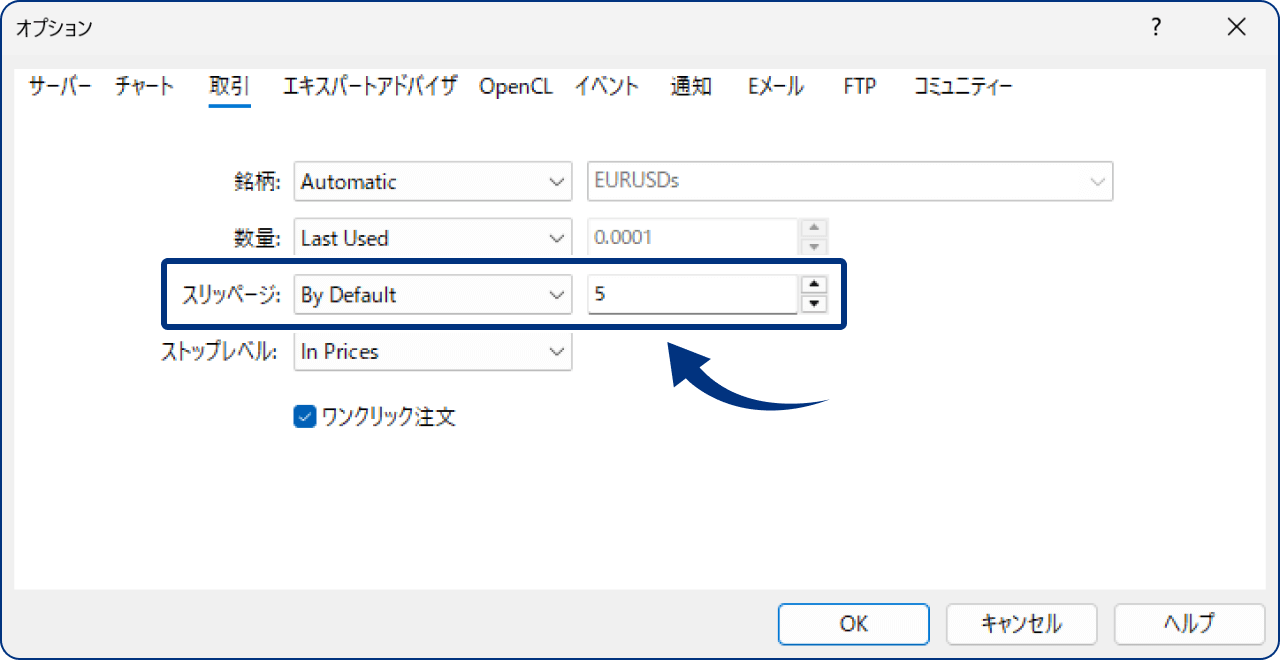Image resolution: width=1280 pixels, height=660 pixels.
Task: Open the コミュニティー tab
Action: [x=962, y=86]
